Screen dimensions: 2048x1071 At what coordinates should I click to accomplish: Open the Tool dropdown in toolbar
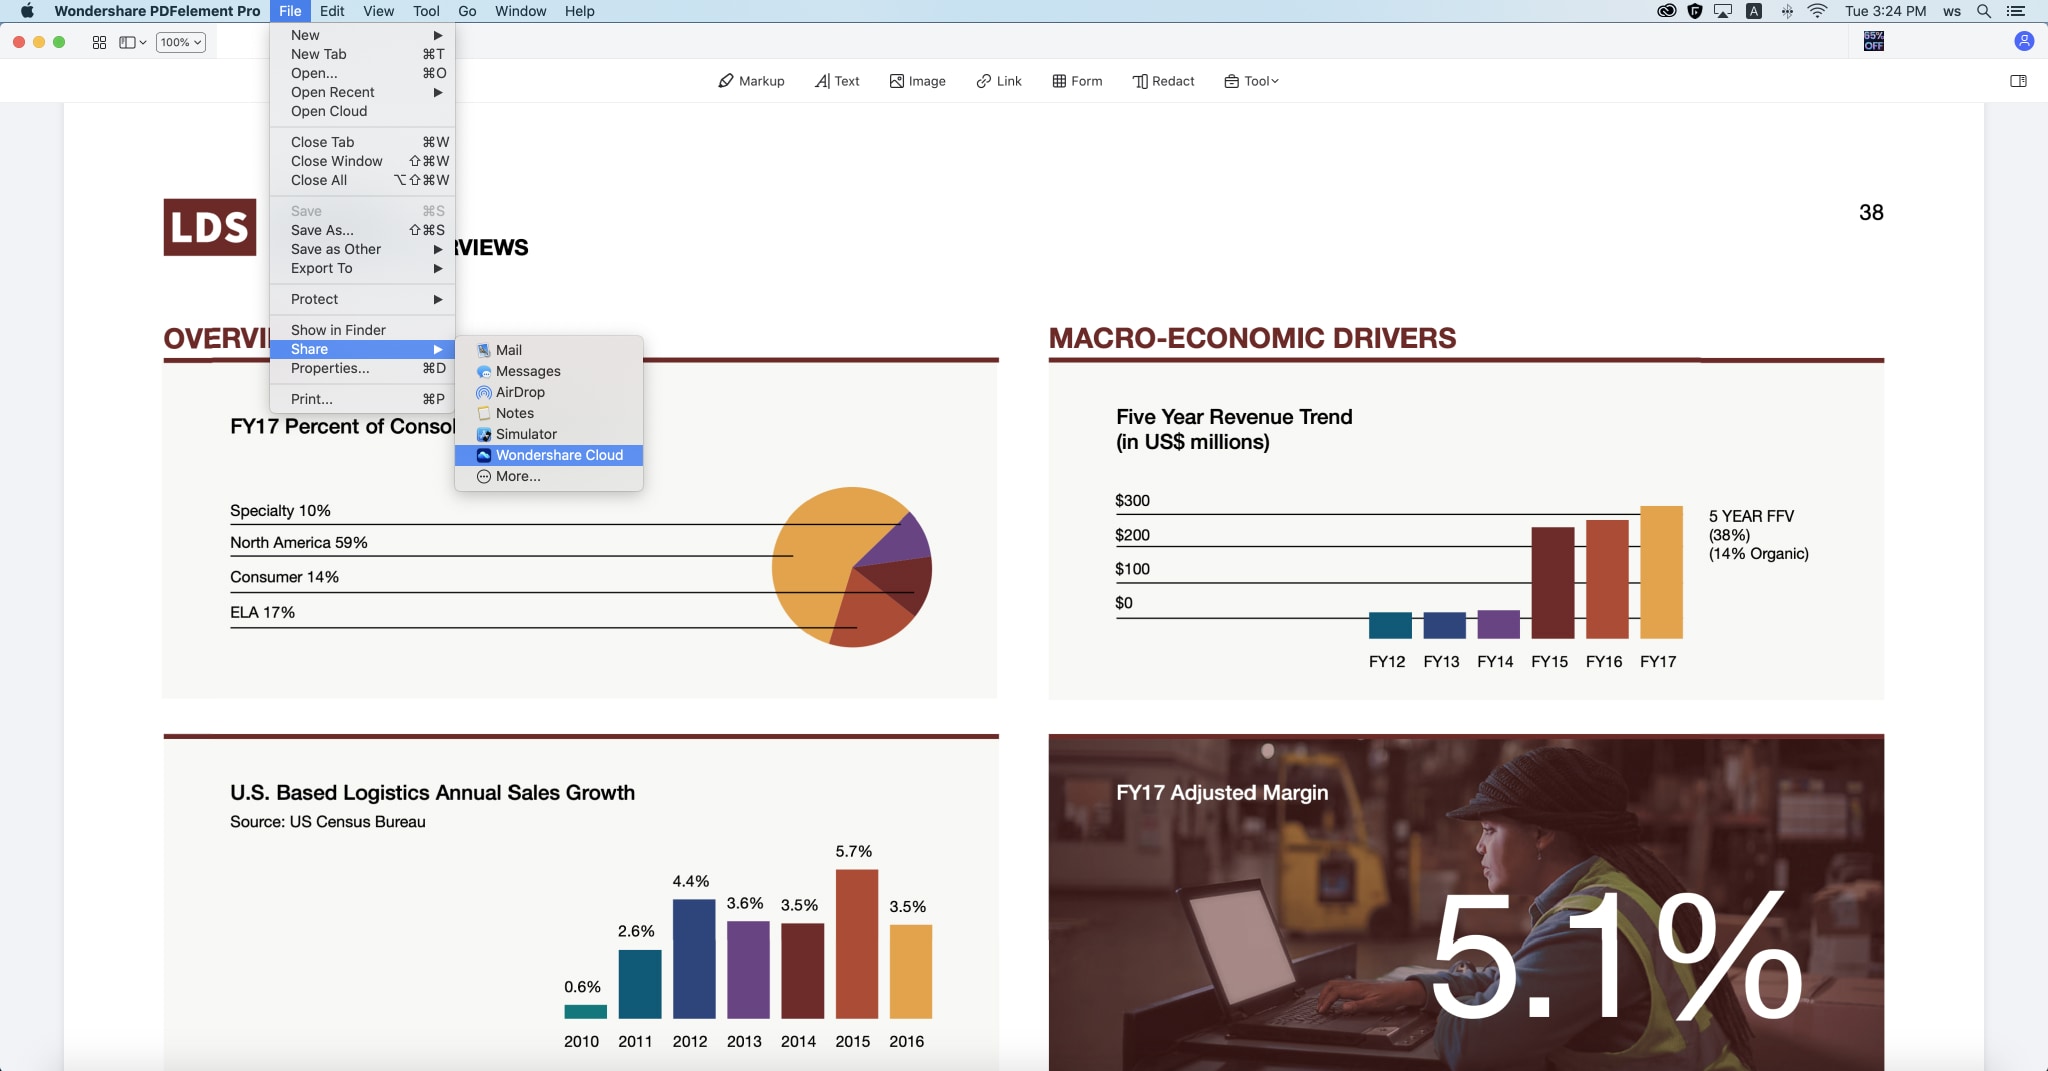[x=1251, y=81]
